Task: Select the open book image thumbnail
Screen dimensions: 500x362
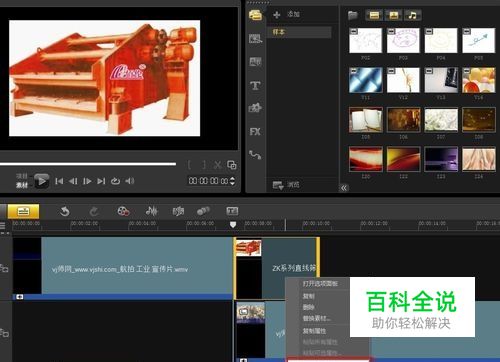Action: [366, 120]
